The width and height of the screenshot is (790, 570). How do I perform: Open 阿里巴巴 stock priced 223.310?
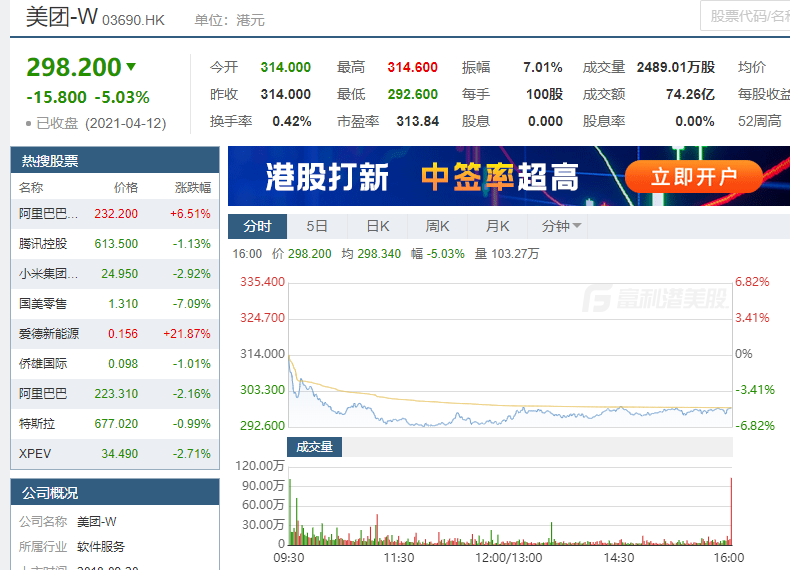[x=115, y=394]
